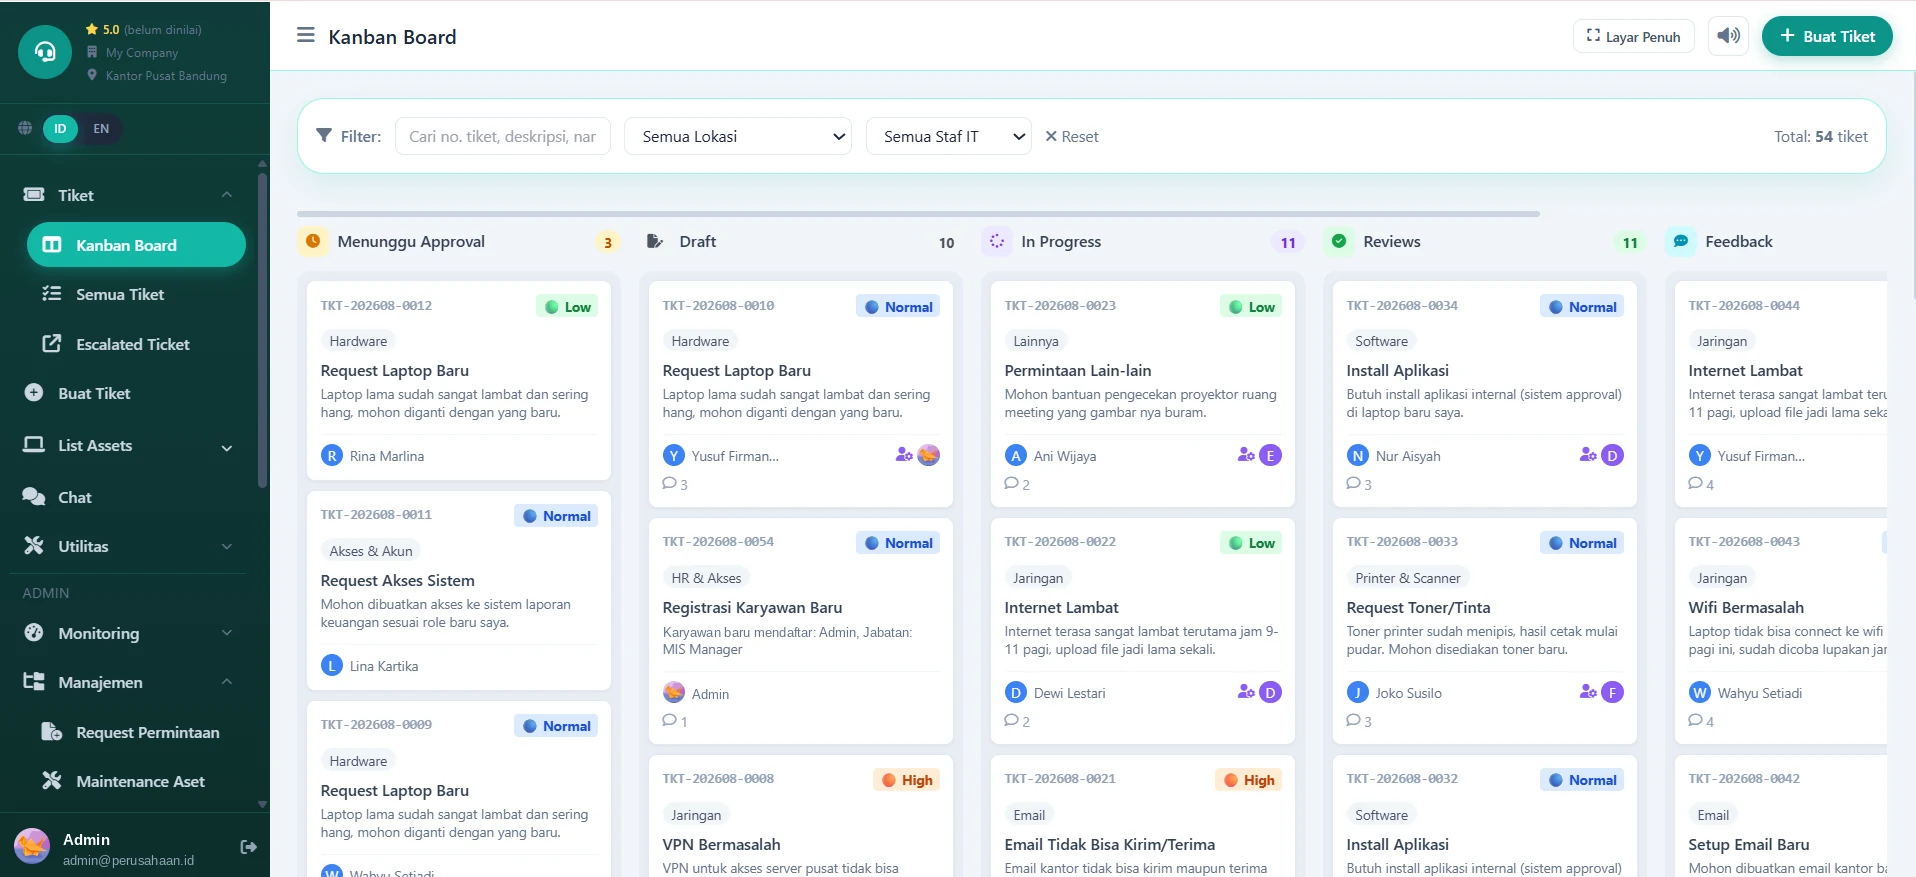The height and width of the screenshot is (877, 1916).
Task: Click the logout icon beside Admin
Action: 249,847
